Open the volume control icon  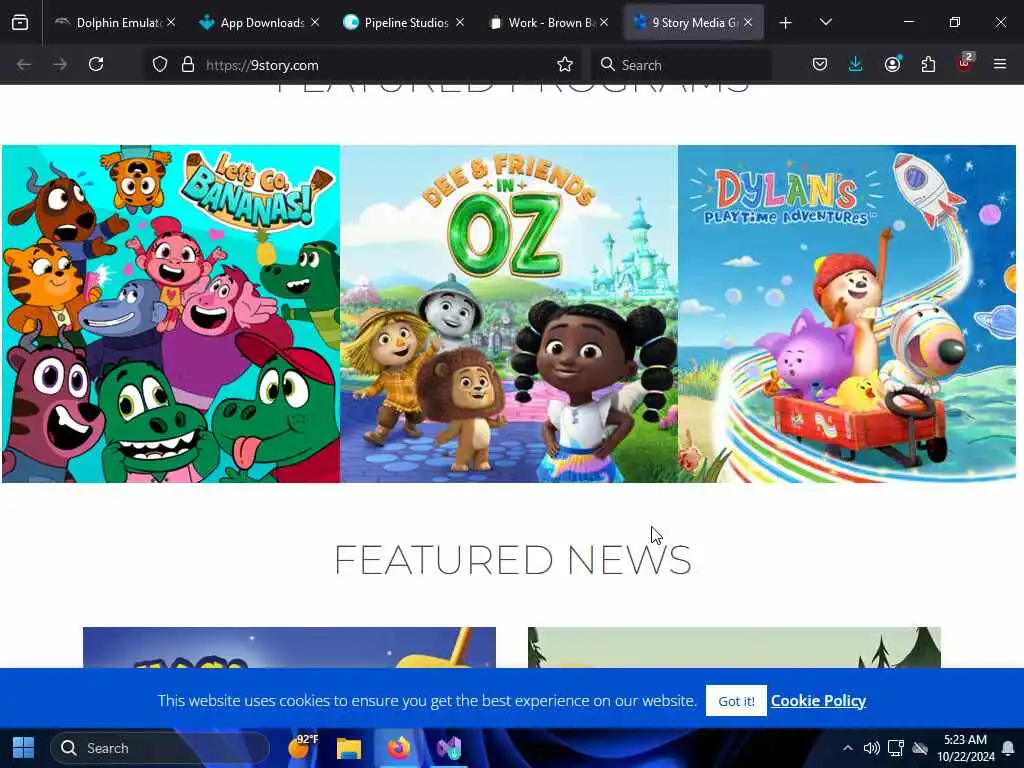tap(871, 748)
